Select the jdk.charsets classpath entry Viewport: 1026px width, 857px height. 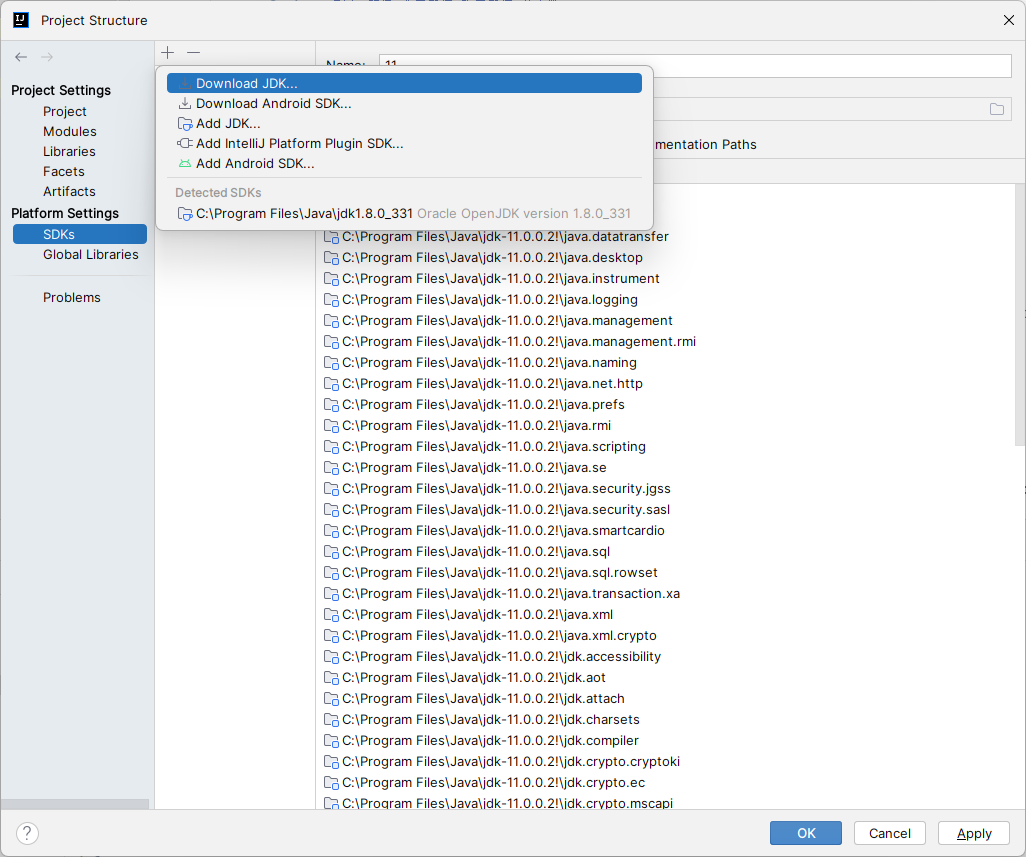point(482,719)
